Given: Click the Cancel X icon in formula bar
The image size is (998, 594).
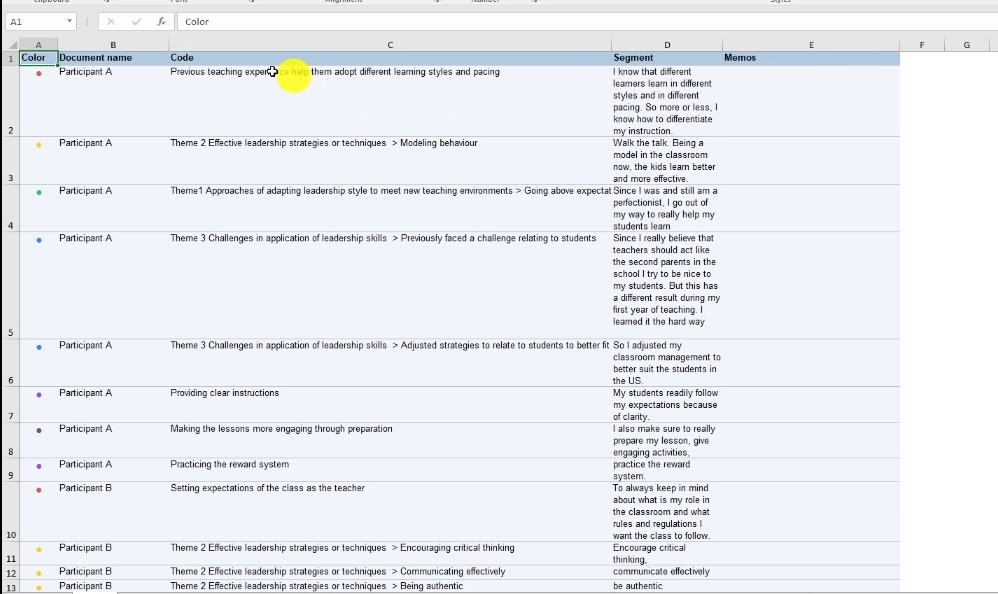Looking at the screenshot, I should (111, 21).
